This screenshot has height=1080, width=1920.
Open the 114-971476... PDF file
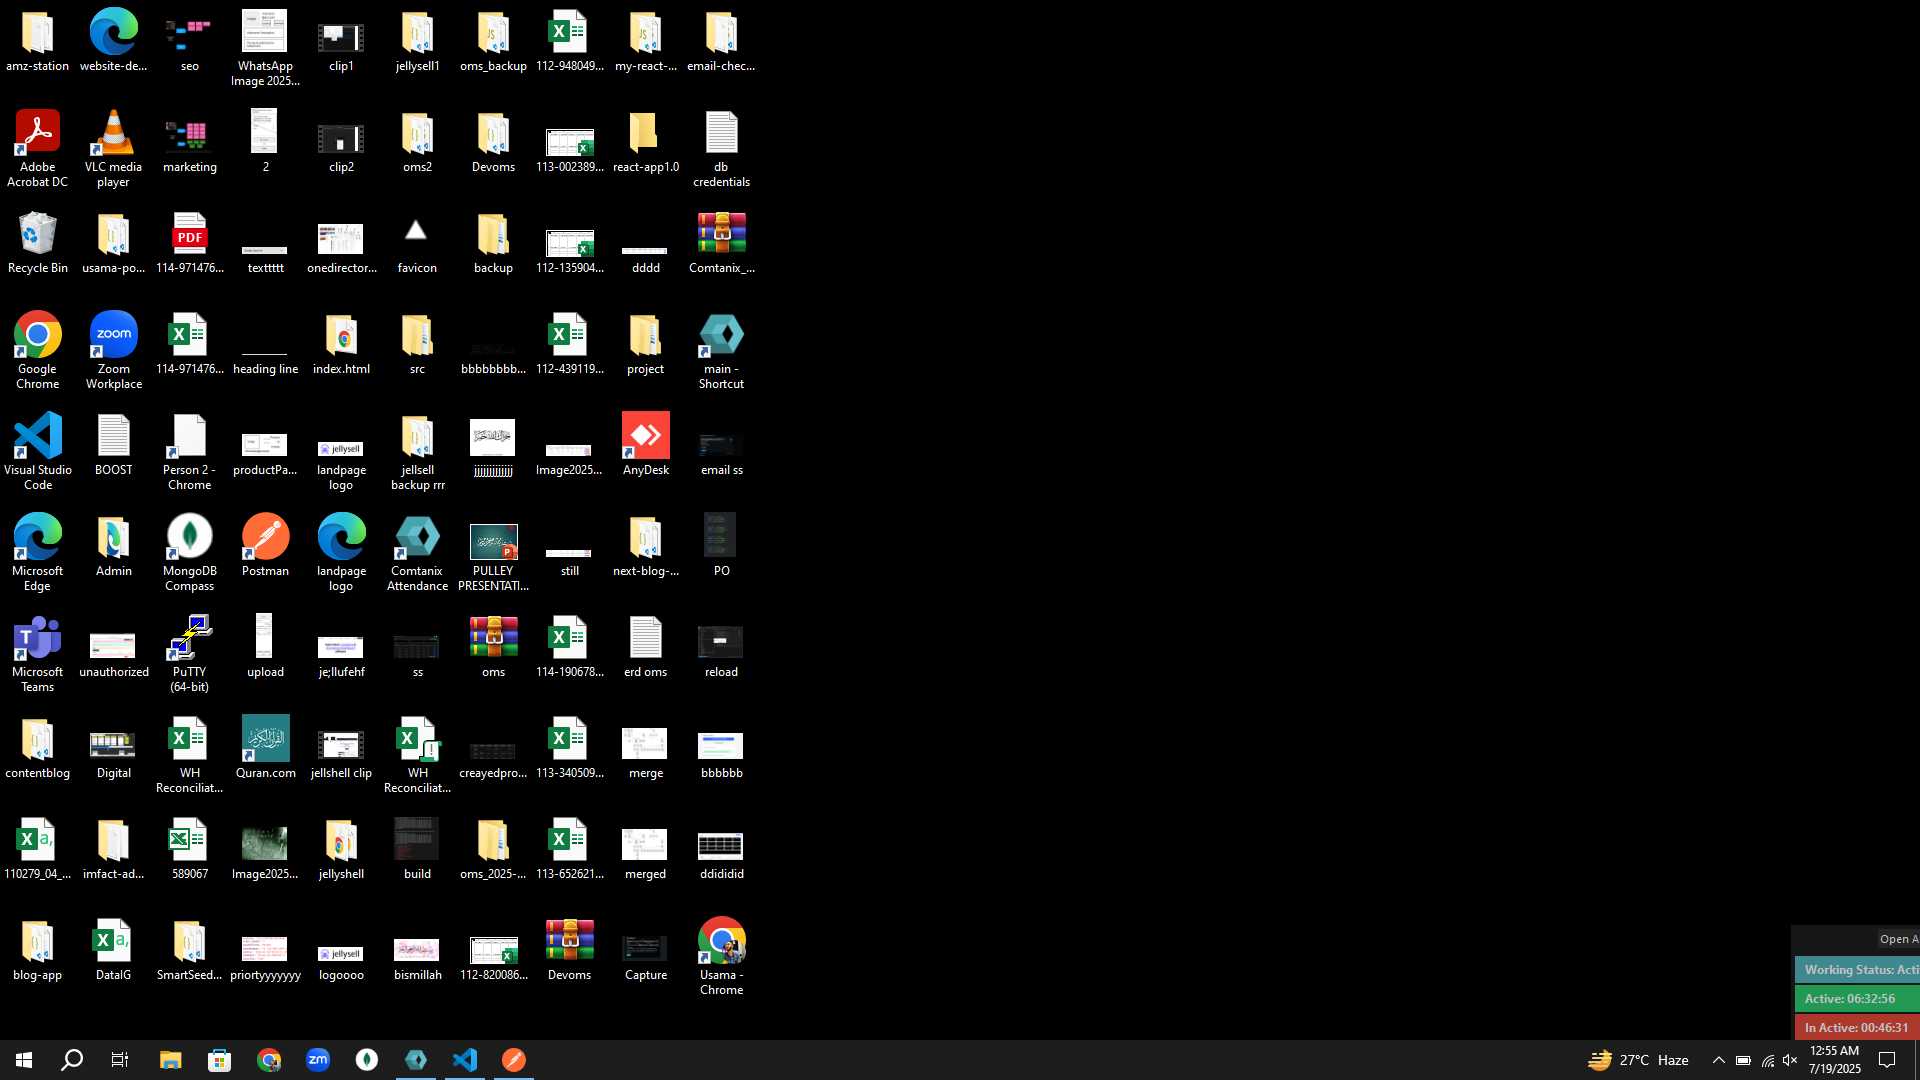190,242
